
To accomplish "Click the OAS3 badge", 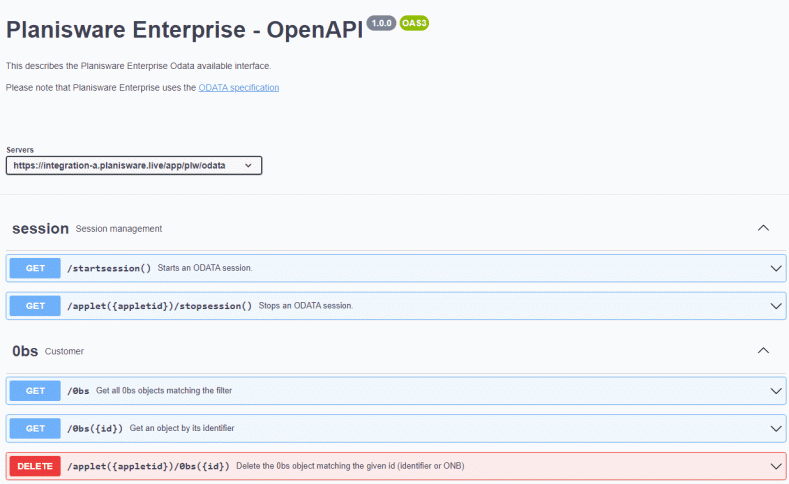I will click(x=414, y=23).
